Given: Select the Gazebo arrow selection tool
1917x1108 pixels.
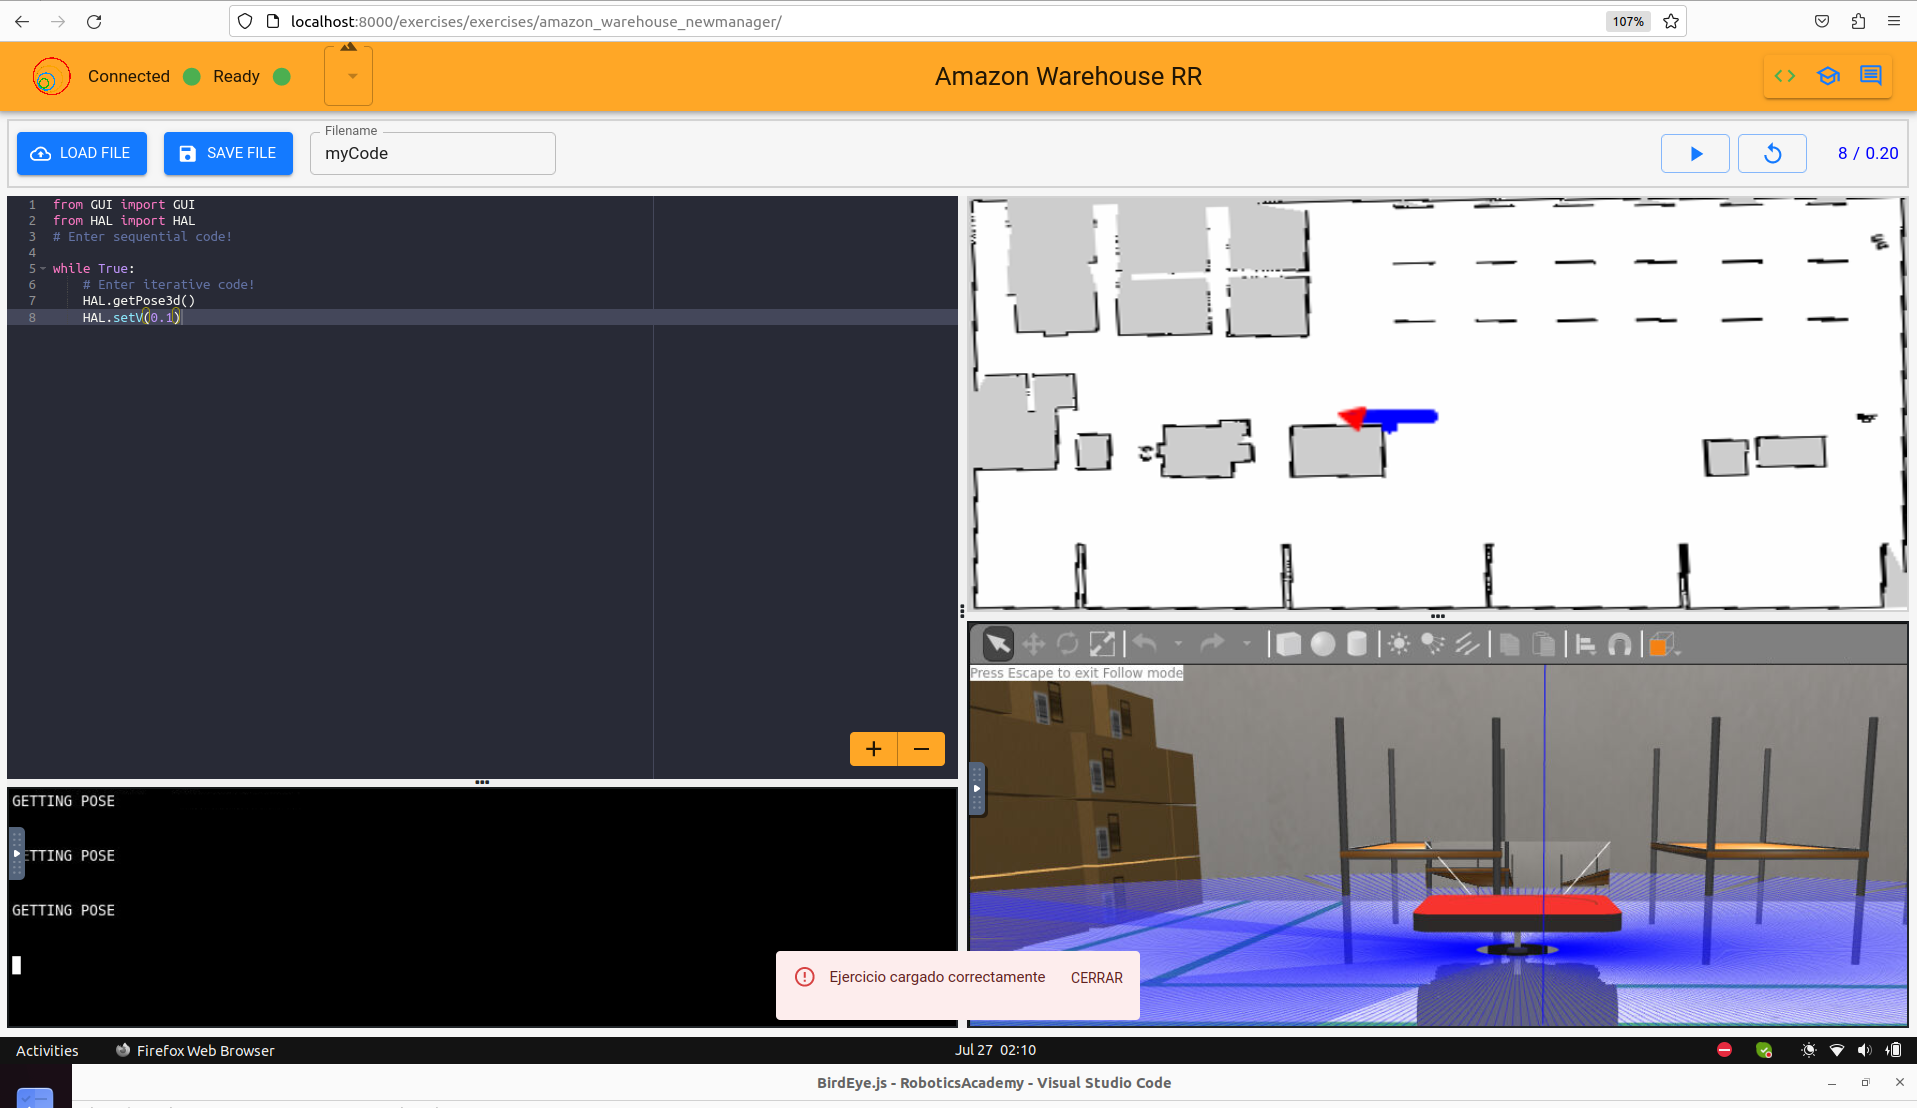Looking at the screenshot, I should pyautogui.click(x=998, y=644).
